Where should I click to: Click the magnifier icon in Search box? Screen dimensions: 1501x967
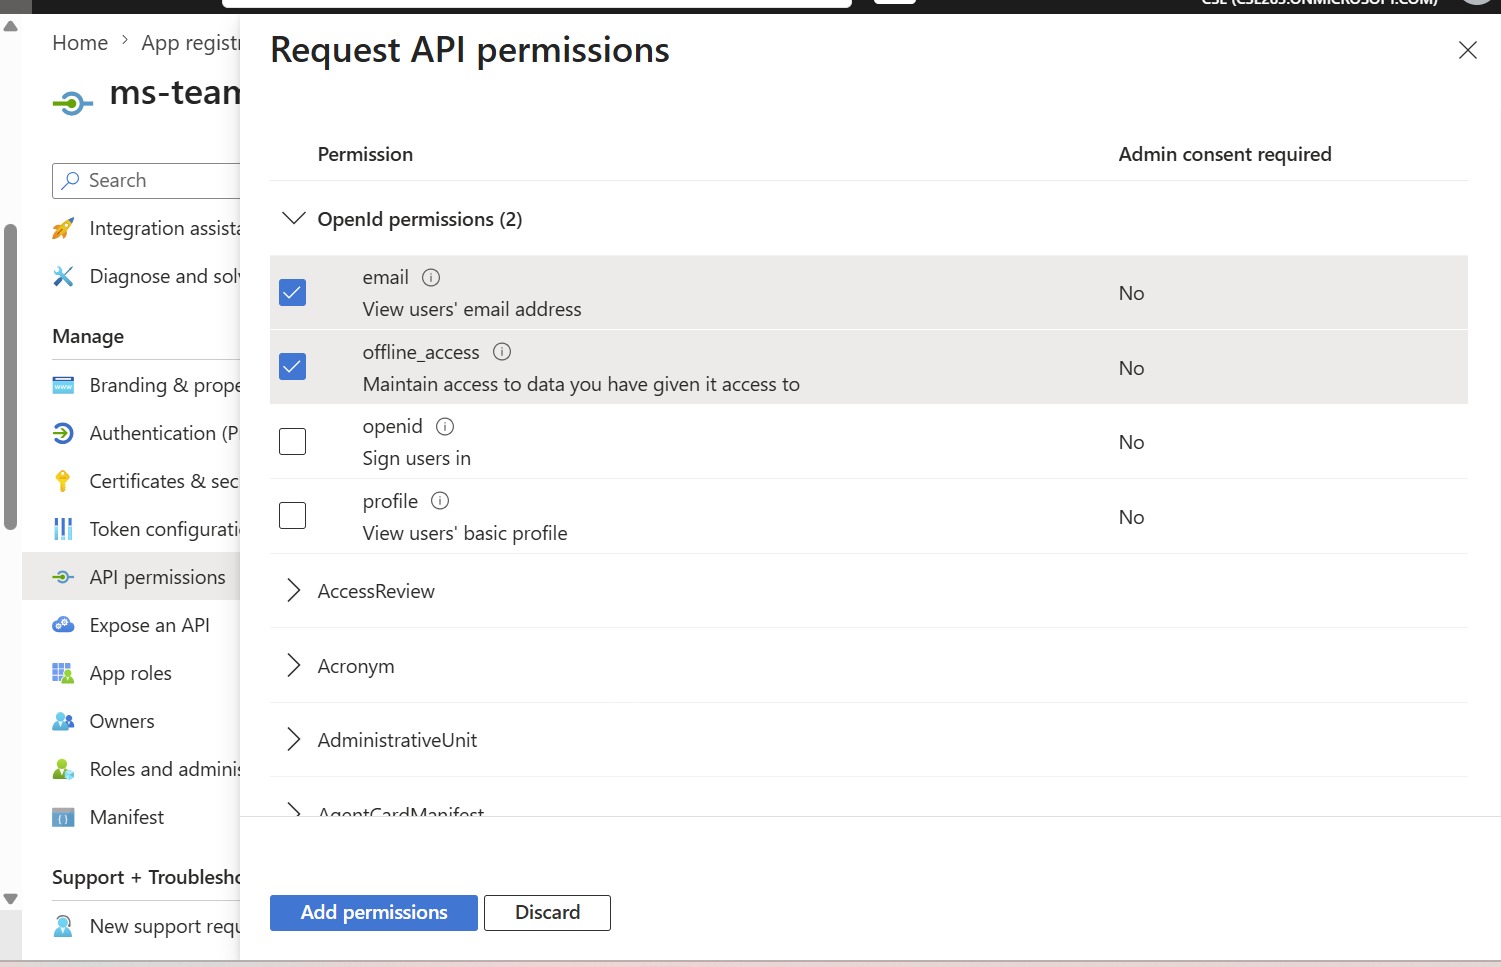pos(71,180)
